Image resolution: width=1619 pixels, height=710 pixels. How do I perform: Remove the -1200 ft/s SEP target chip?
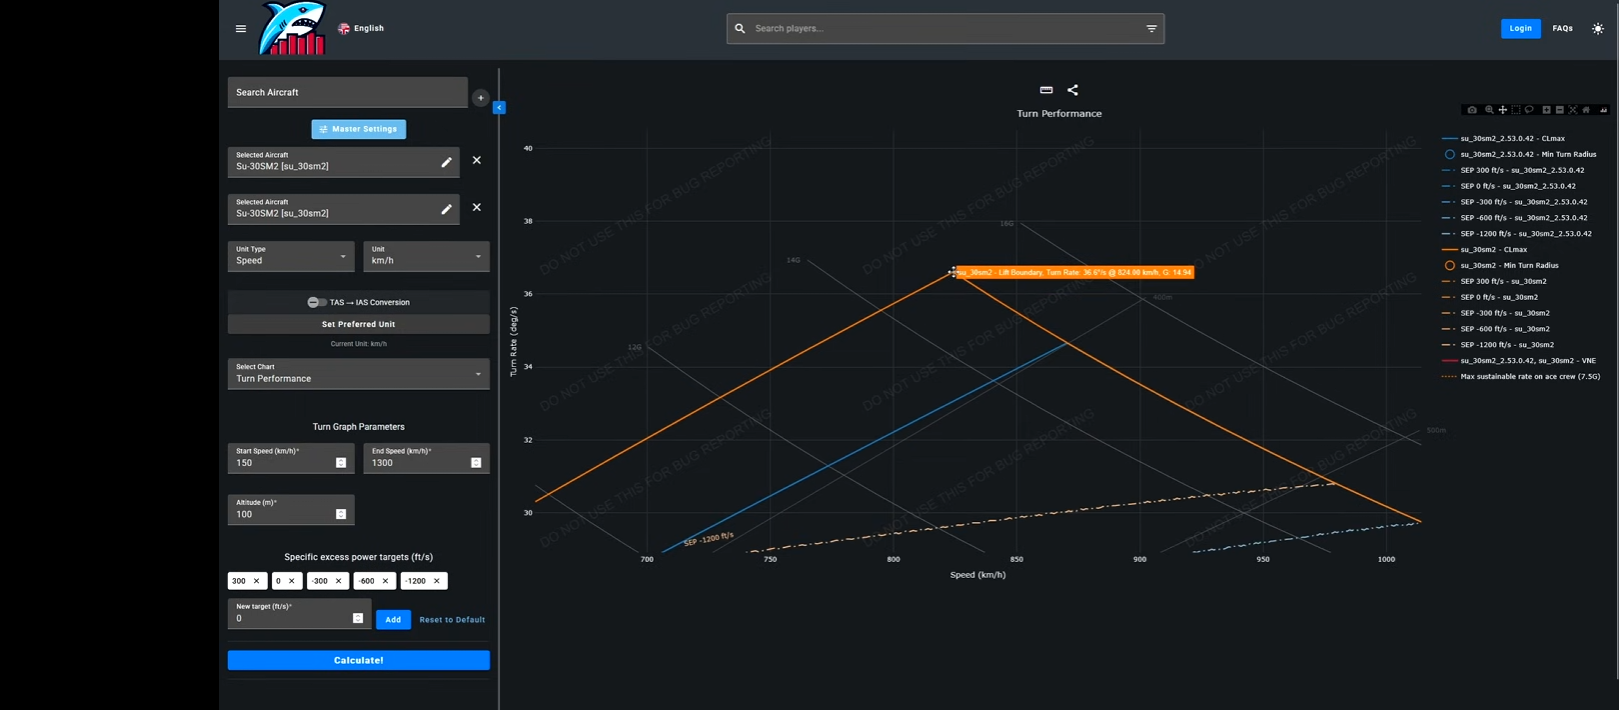click(x=436, y=581)
